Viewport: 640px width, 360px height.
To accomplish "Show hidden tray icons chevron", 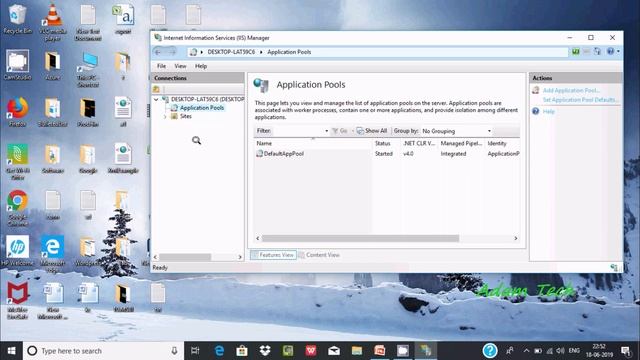I will pos(526,351).
